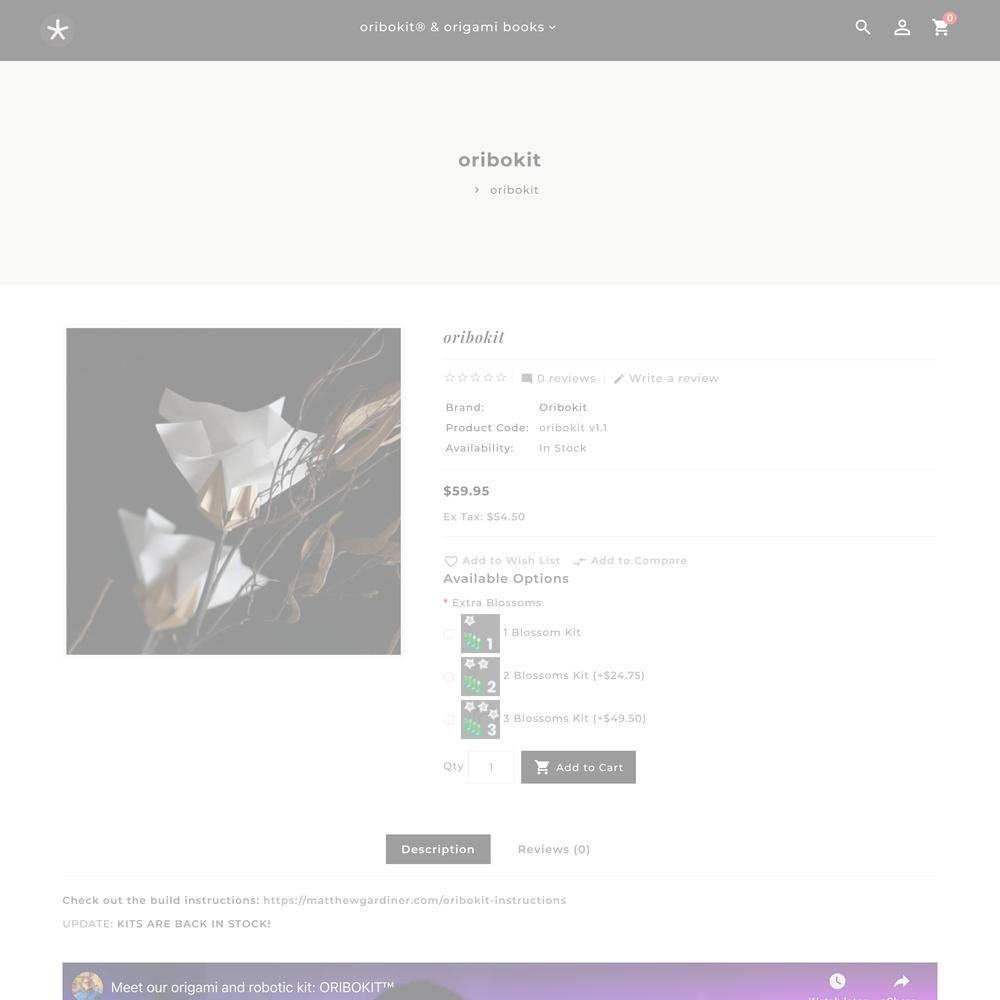Switch to the Description tab
This screenshot has width=1000, height=1000.
coord(438,849)
